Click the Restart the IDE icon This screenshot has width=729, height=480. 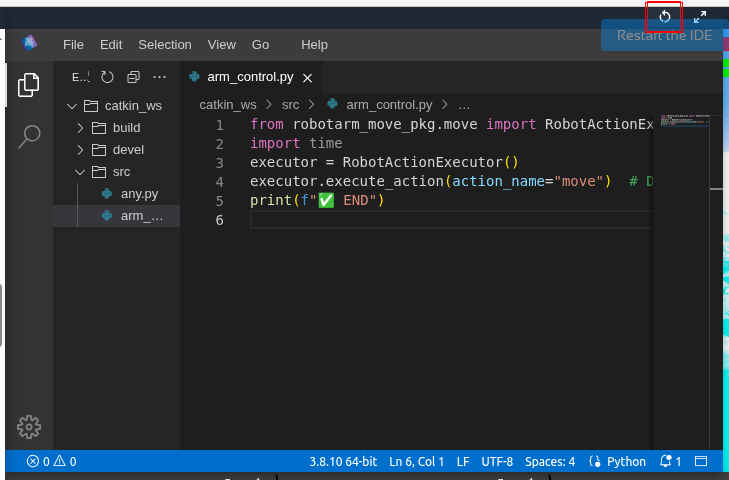point(664,17)
